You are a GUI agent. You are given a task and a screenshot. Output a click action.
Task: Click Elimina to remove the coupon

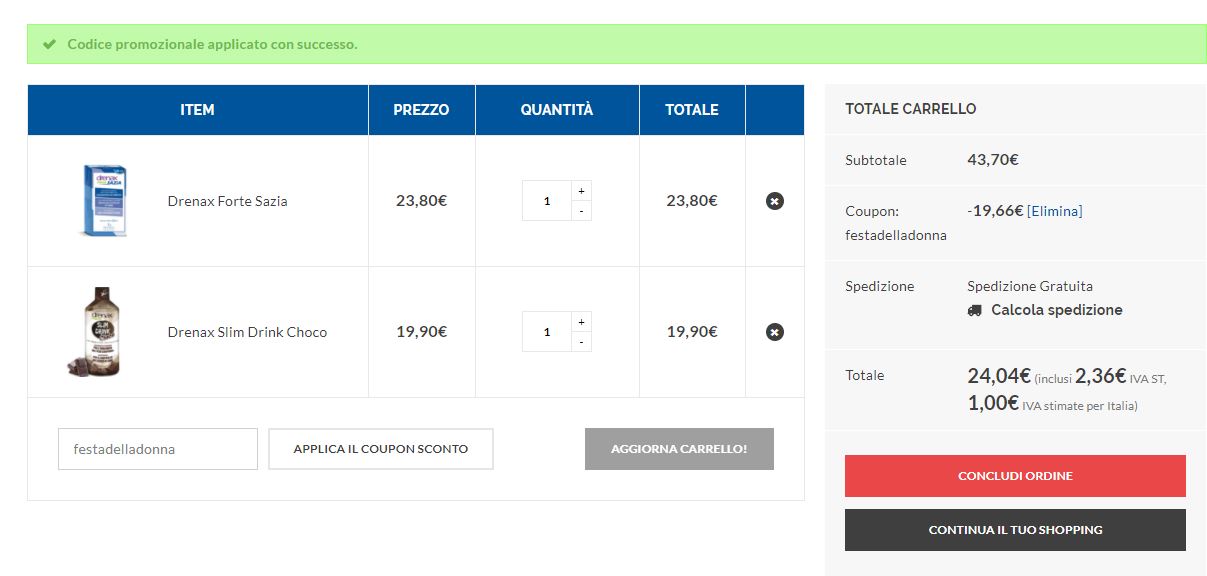1054,211
